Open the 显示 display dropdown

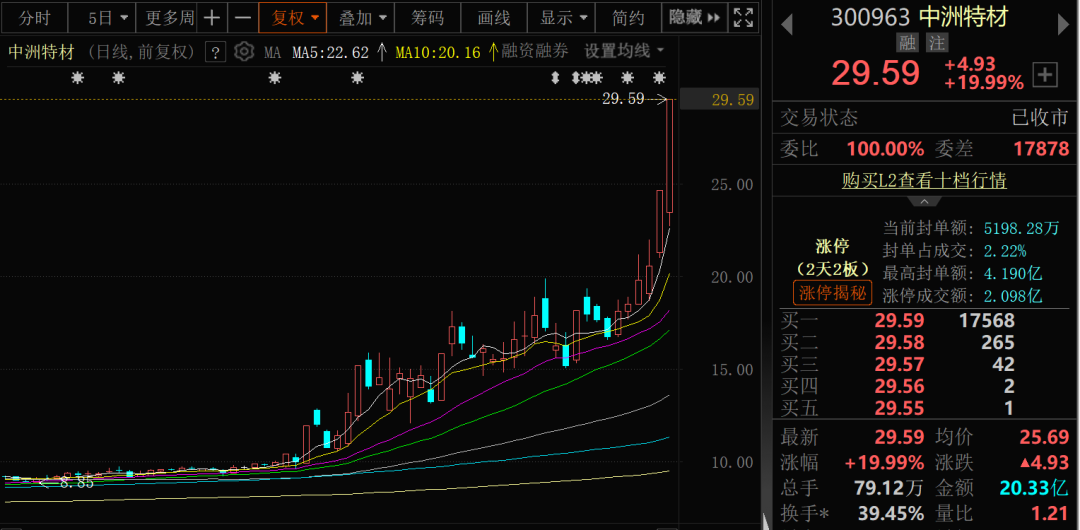[x=563, y=18]
